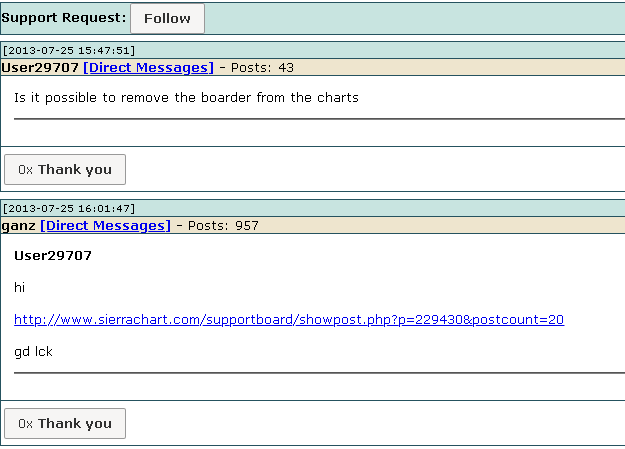625x449 pixels.
Task: Click bold User29707 inside ganz's reply
Action: (53, 255)
